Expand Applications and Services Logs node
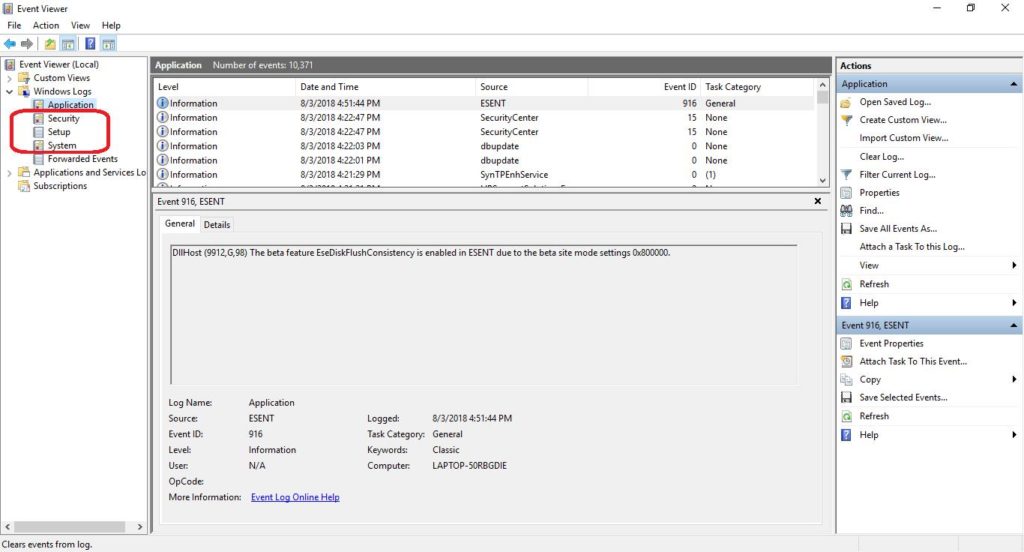 coord(9,173)
